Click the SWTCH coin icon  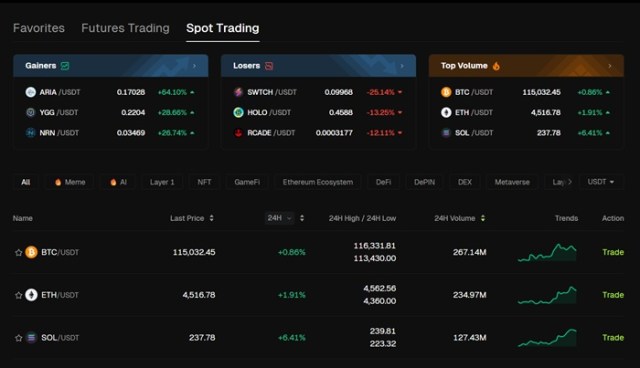click(x=238, y=92)
